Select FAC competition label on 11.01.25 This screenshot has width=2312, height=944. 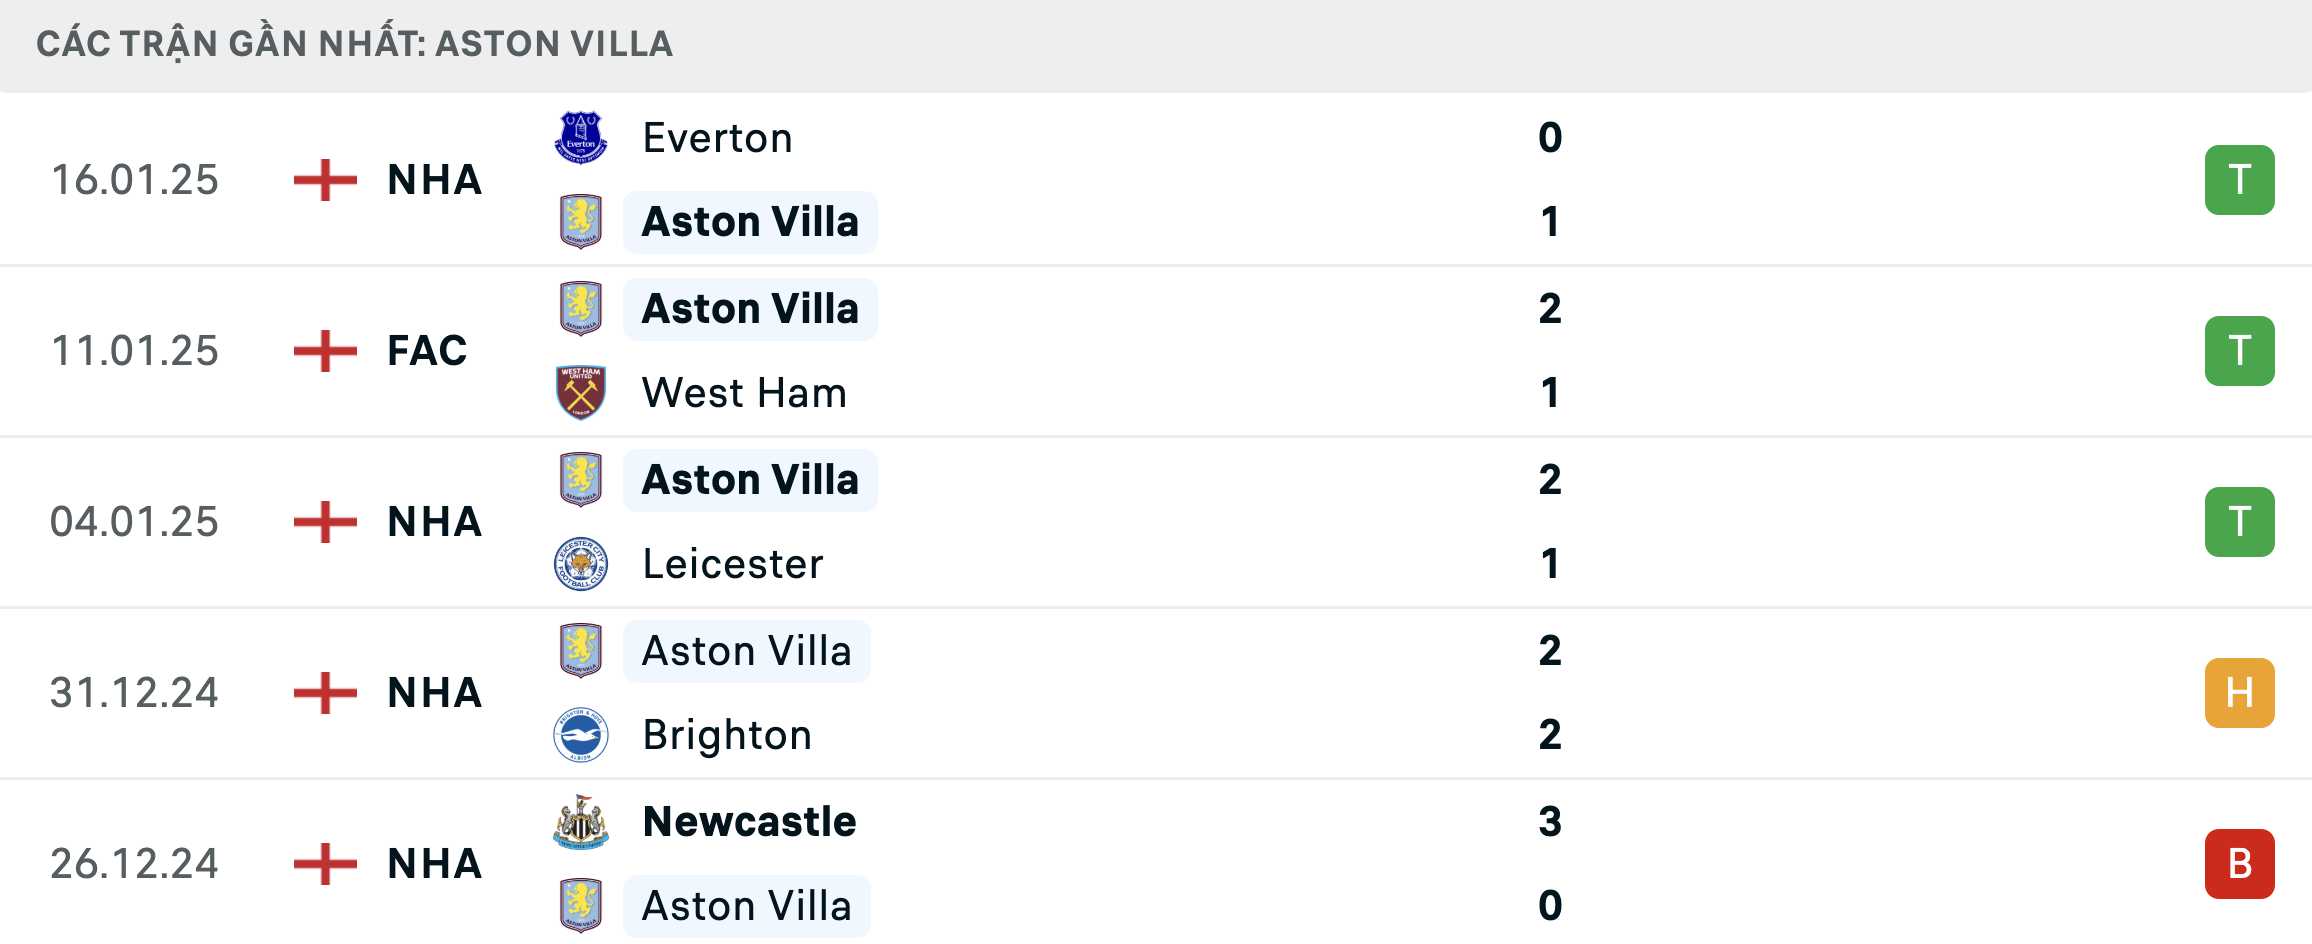click(x=427, y=351)
